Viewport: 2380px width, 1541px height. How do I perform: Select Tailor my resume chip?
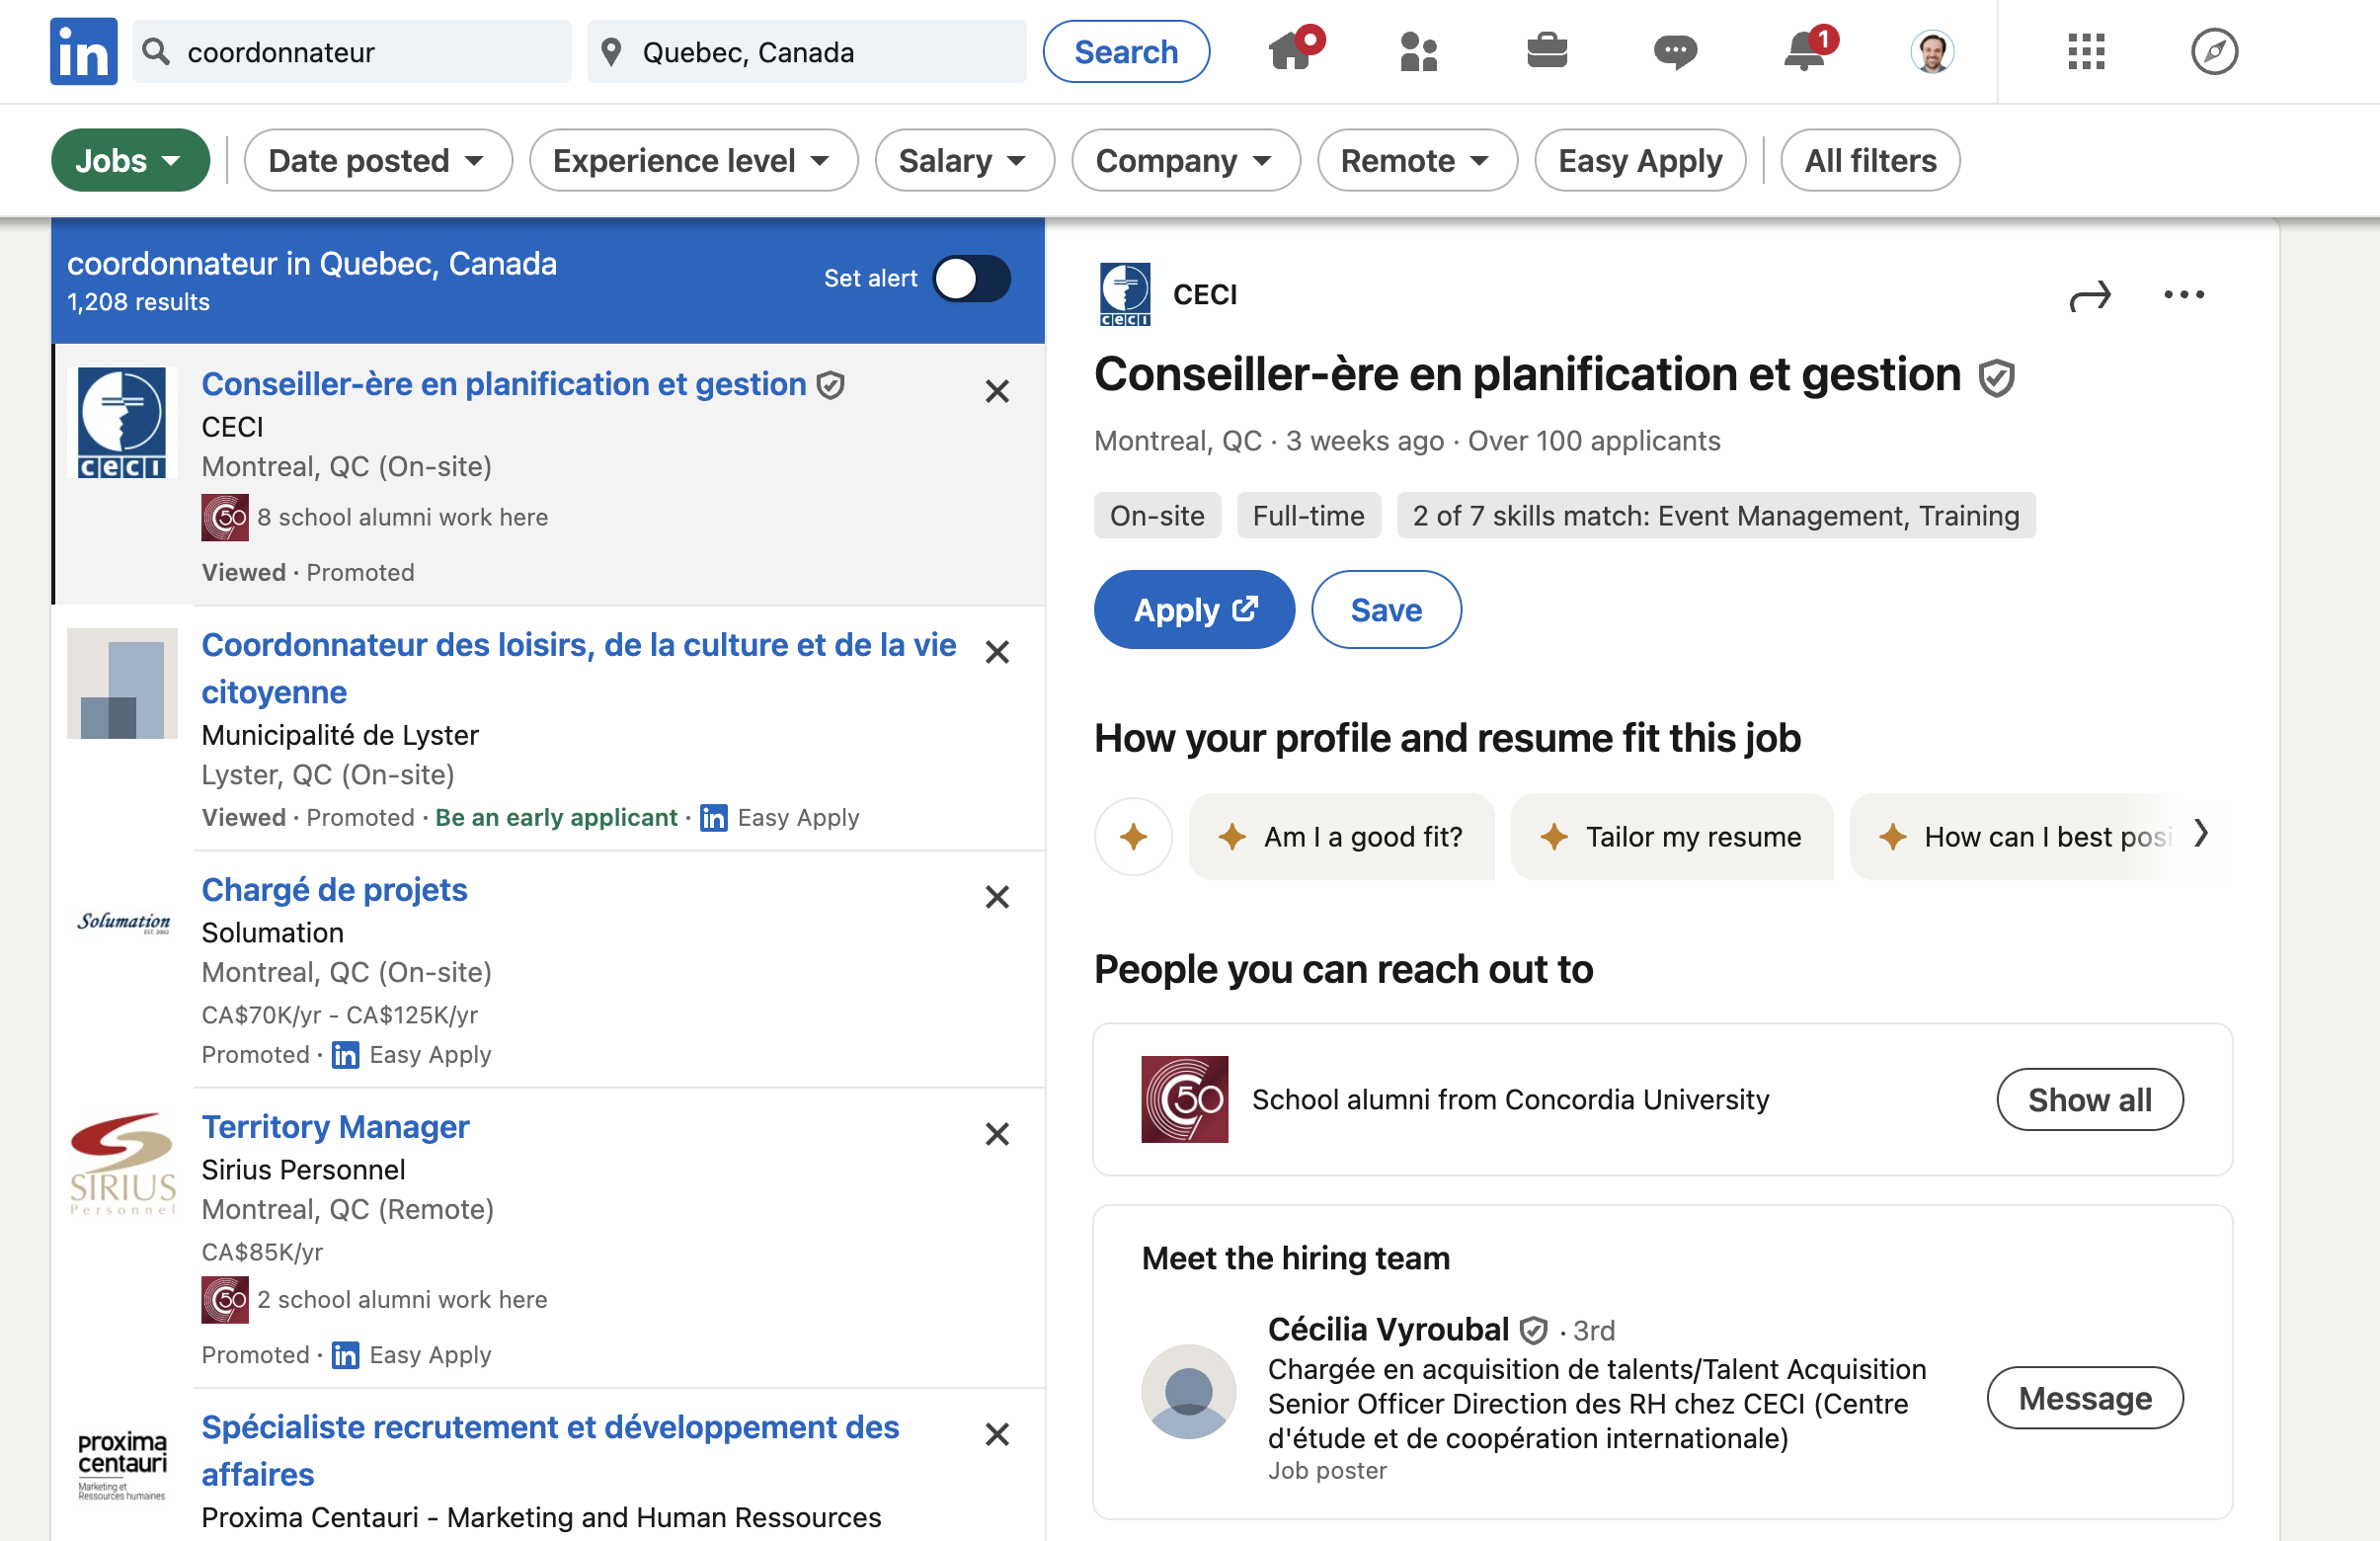tap(1671, 836)
